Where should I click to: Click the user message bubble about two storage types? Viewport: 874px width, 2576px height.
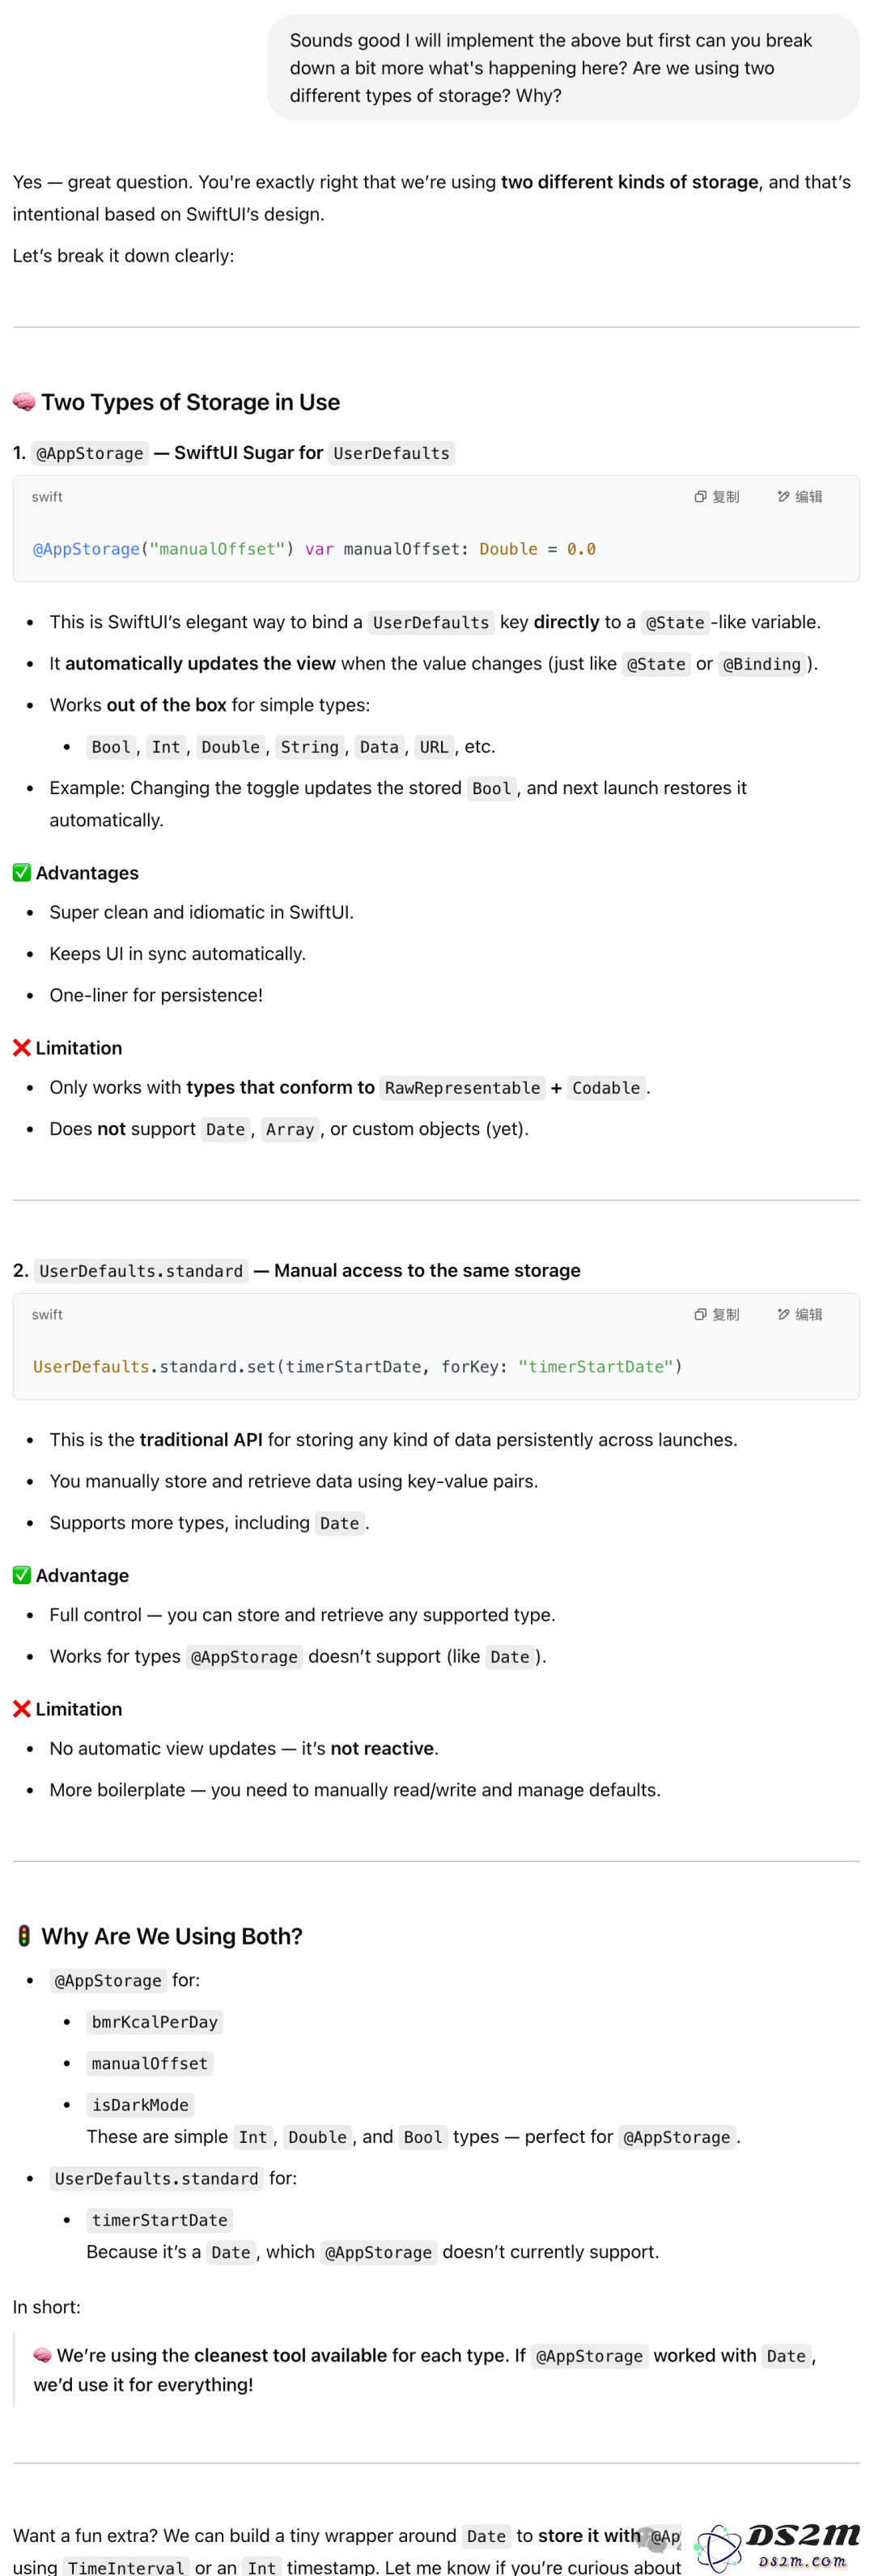click(x=563, y=68)
